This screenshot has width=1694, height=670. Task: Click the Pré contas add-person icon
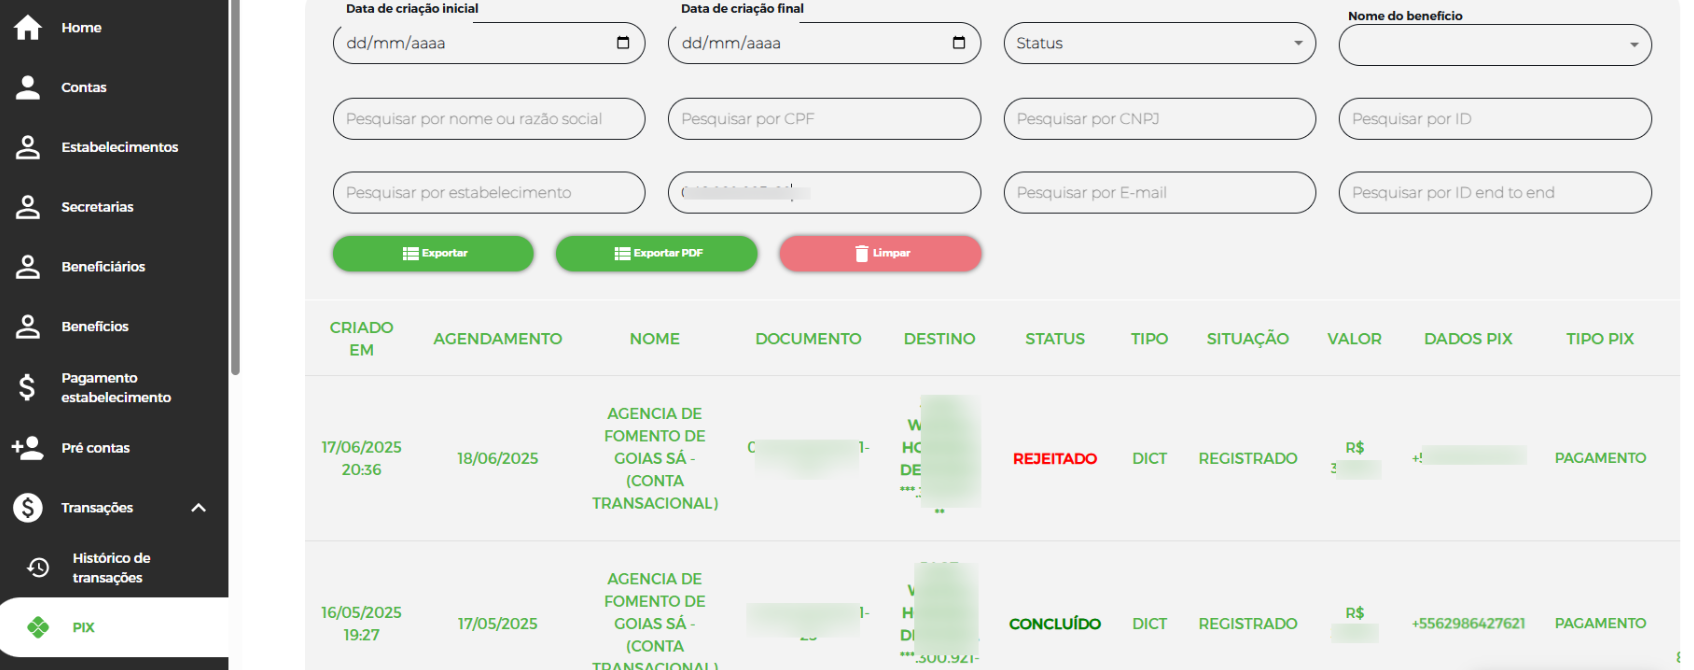28,448
